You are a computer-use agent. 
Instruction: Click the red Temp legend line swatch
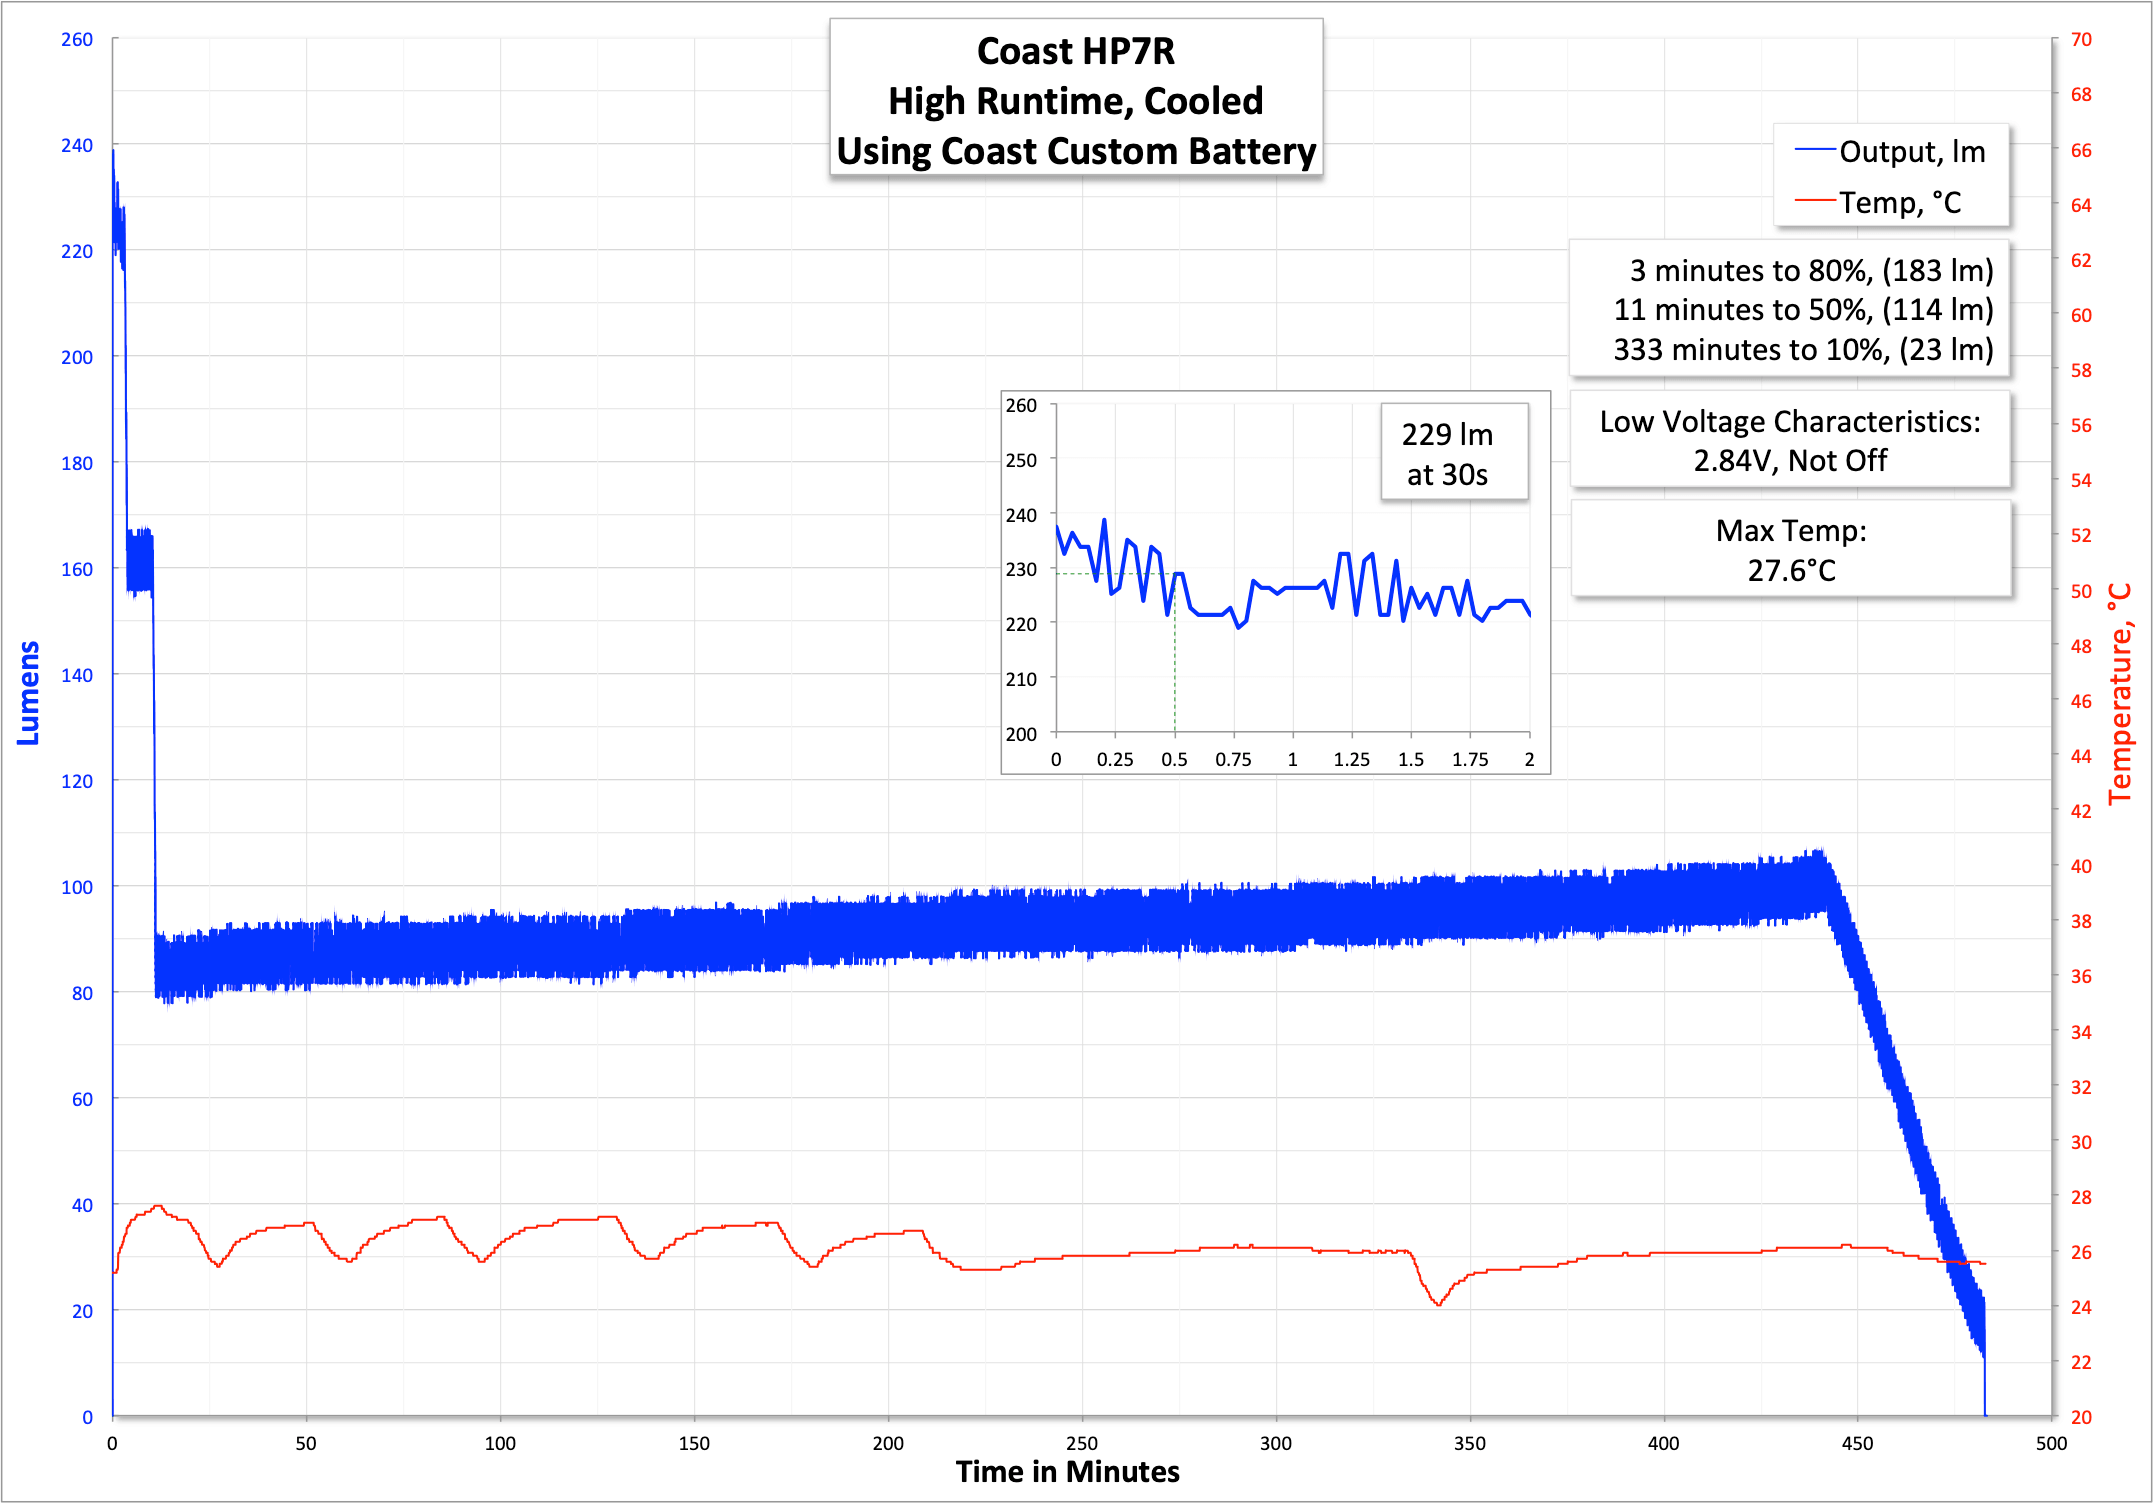pos(1815,202)
